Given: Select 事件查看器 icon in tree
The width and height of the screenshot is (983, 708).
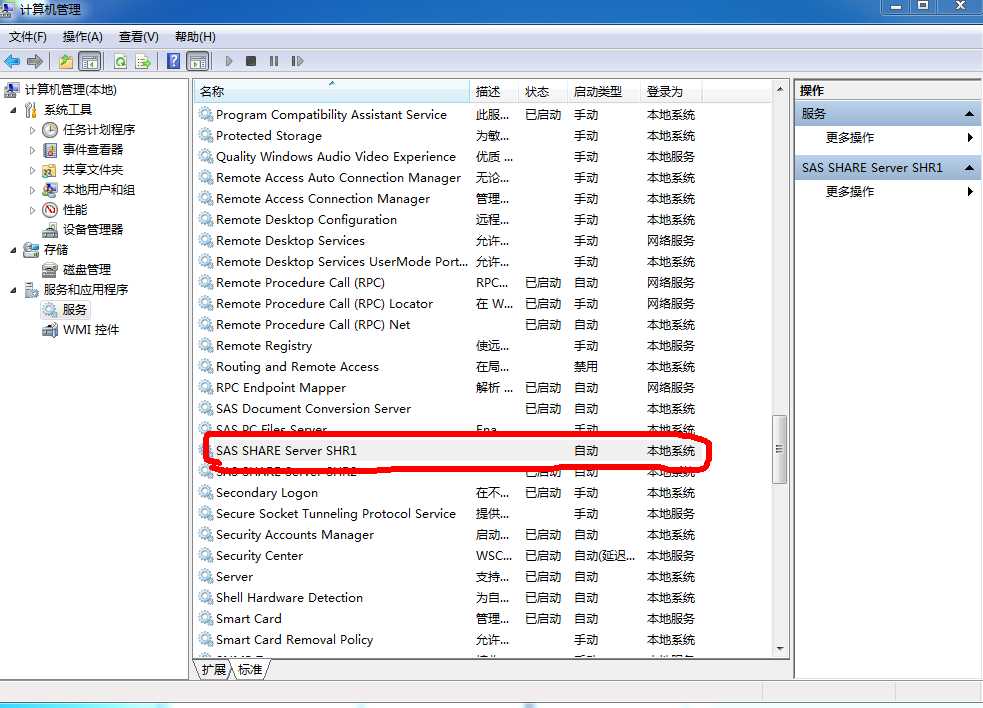Looking at the screenshot, I should point(50,150).
